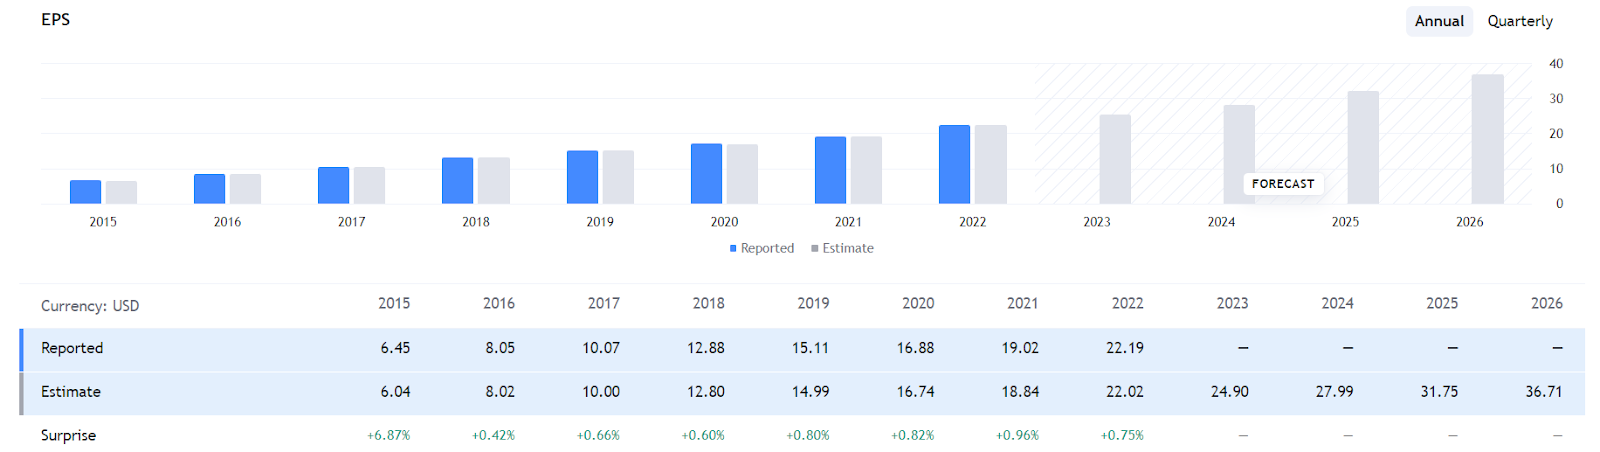The height and width of the screenshot is (452, 1600).
Task: Select the 2015 gray estimate bar
Action: pos(122,193)
